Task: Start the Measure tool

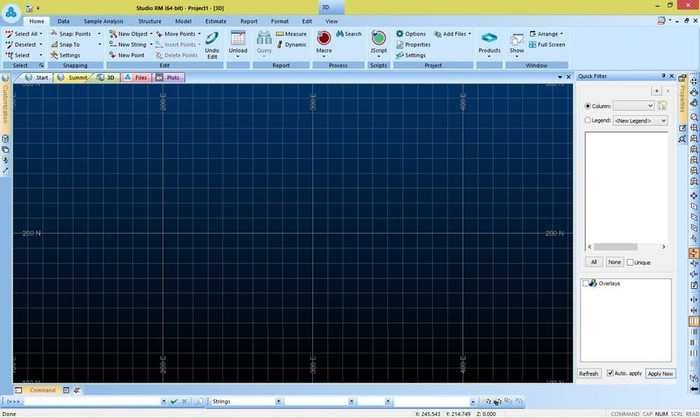Action: 291,34
